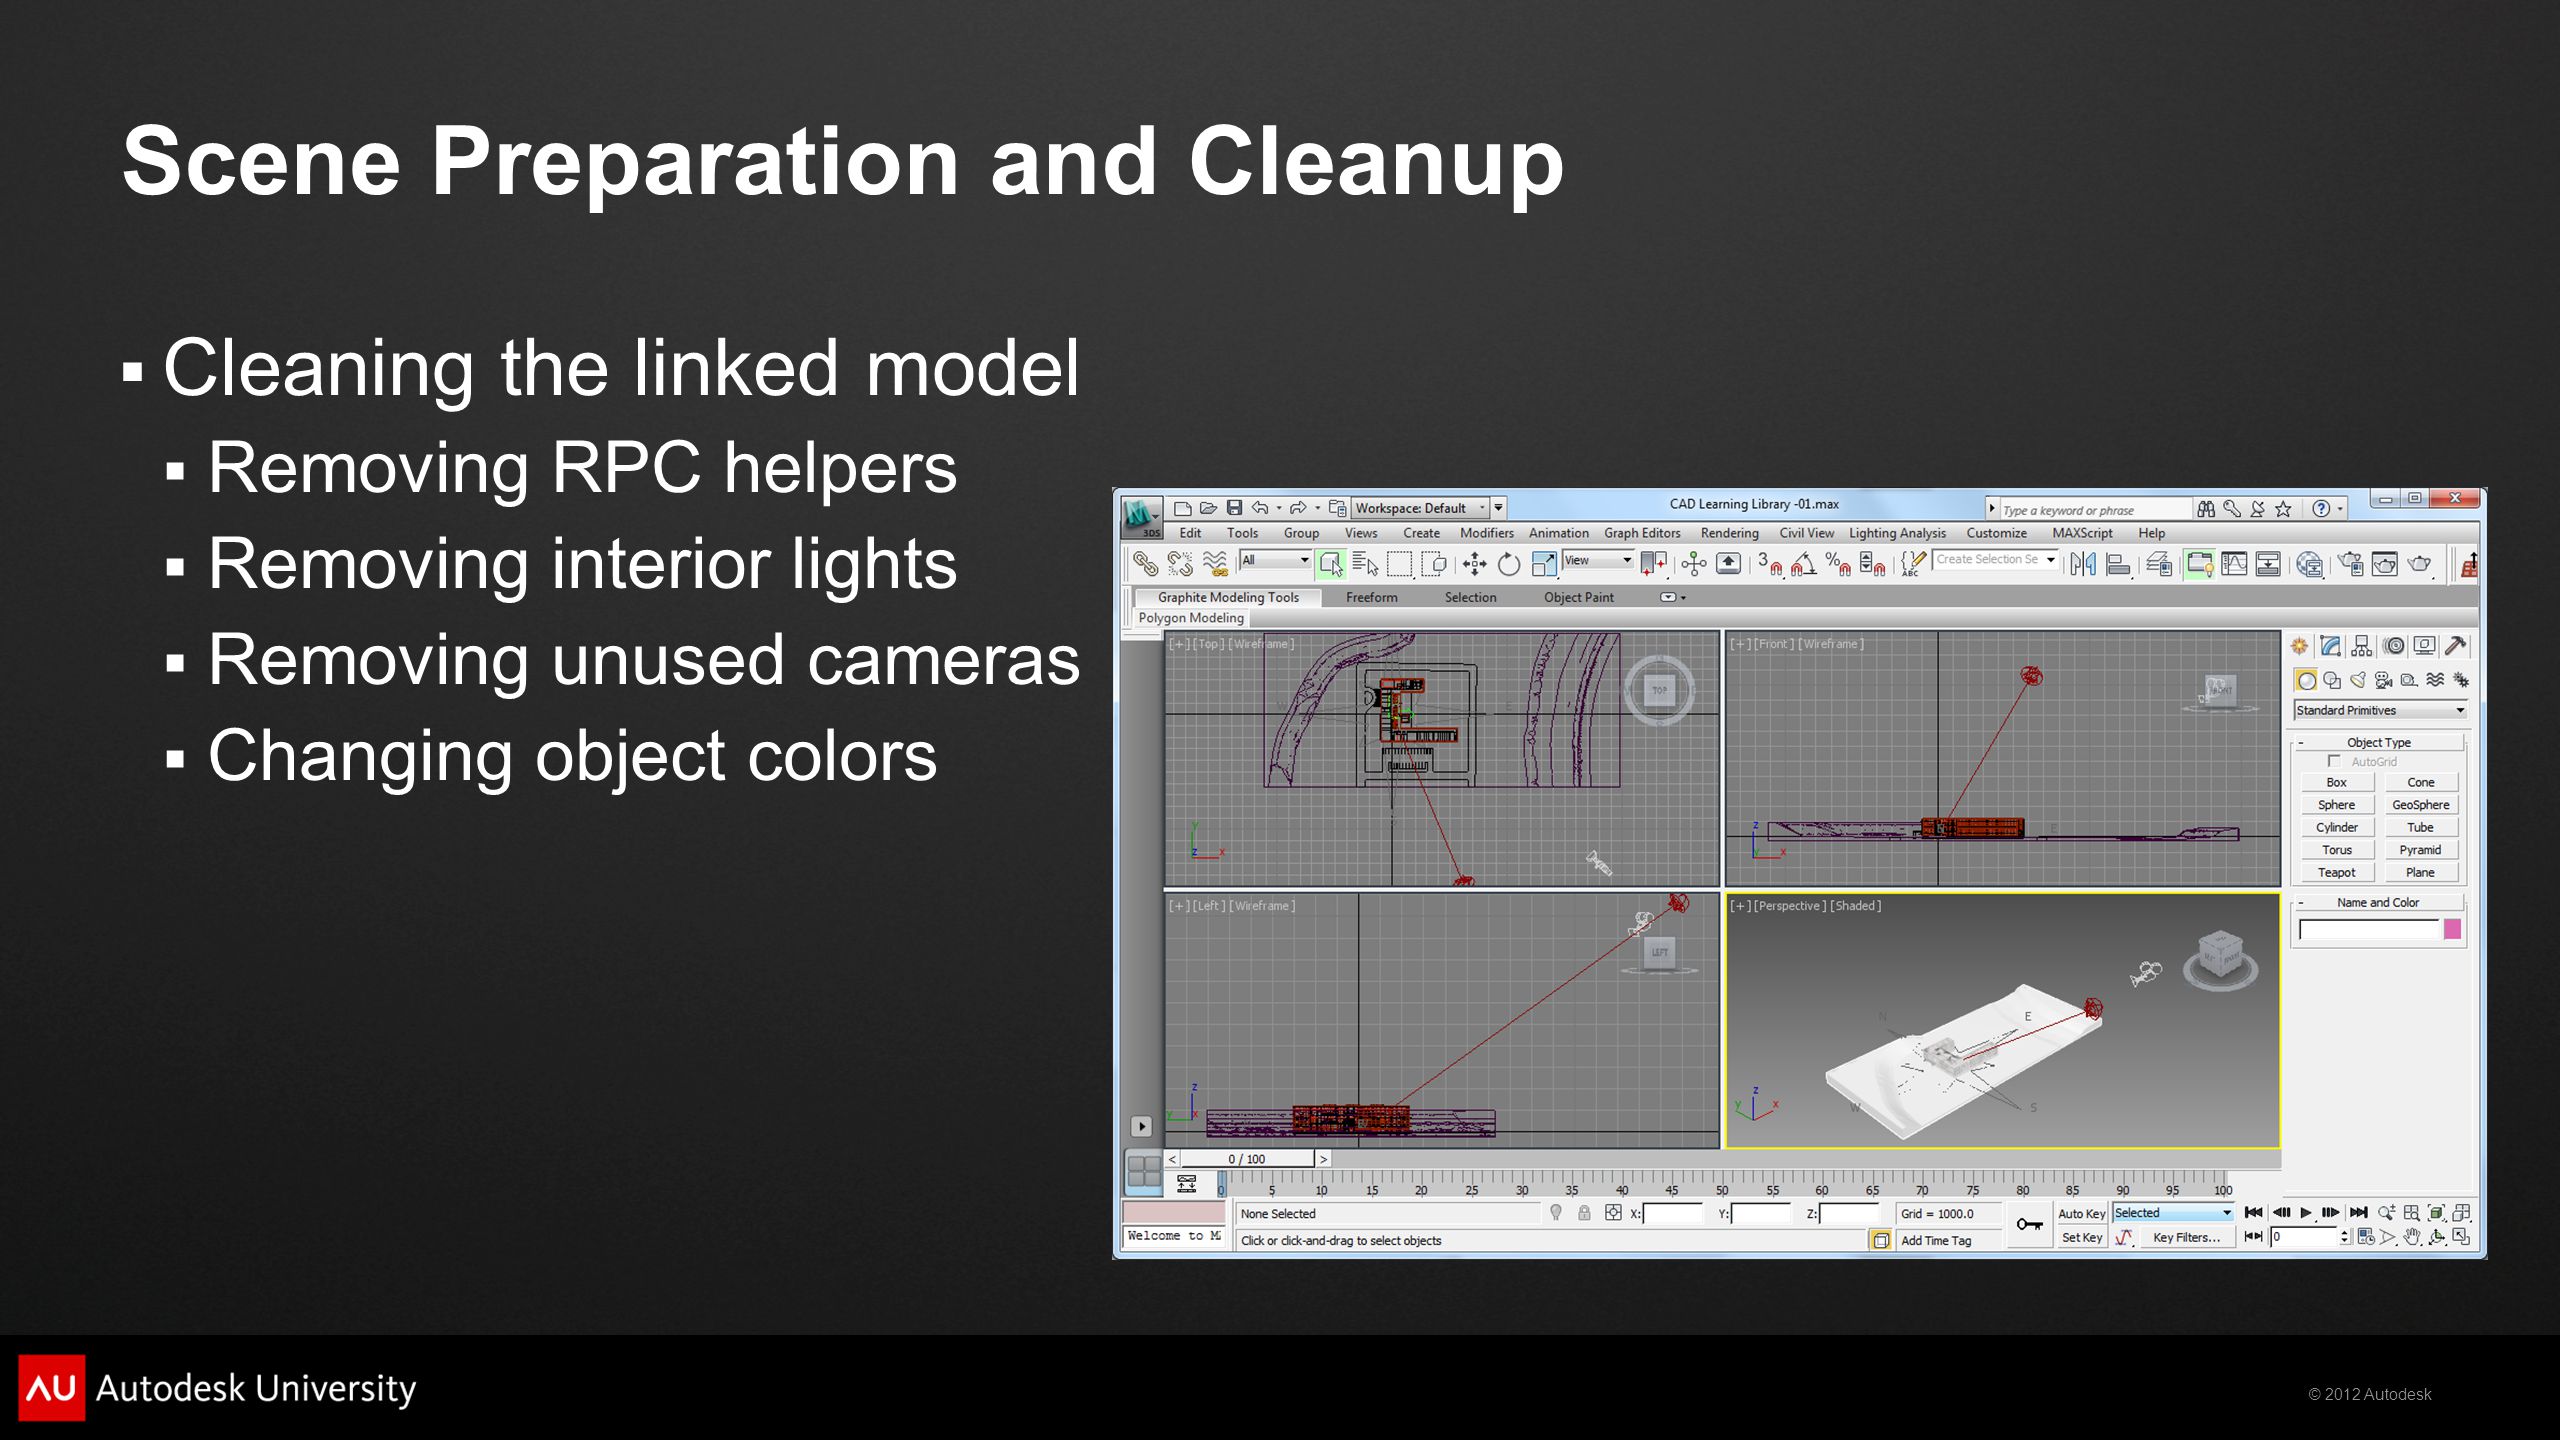Screen dimensions: 2560x1440
Task: Click the Bind to Space Warp icon
Action: click(1215, 564)
